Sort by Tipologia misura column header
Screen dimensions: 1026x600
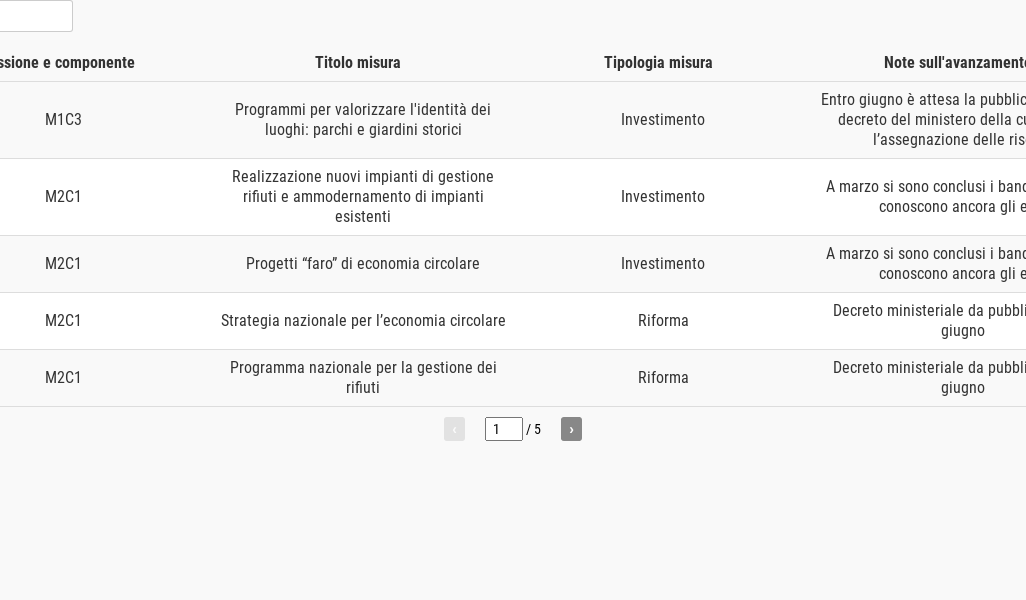658,63
